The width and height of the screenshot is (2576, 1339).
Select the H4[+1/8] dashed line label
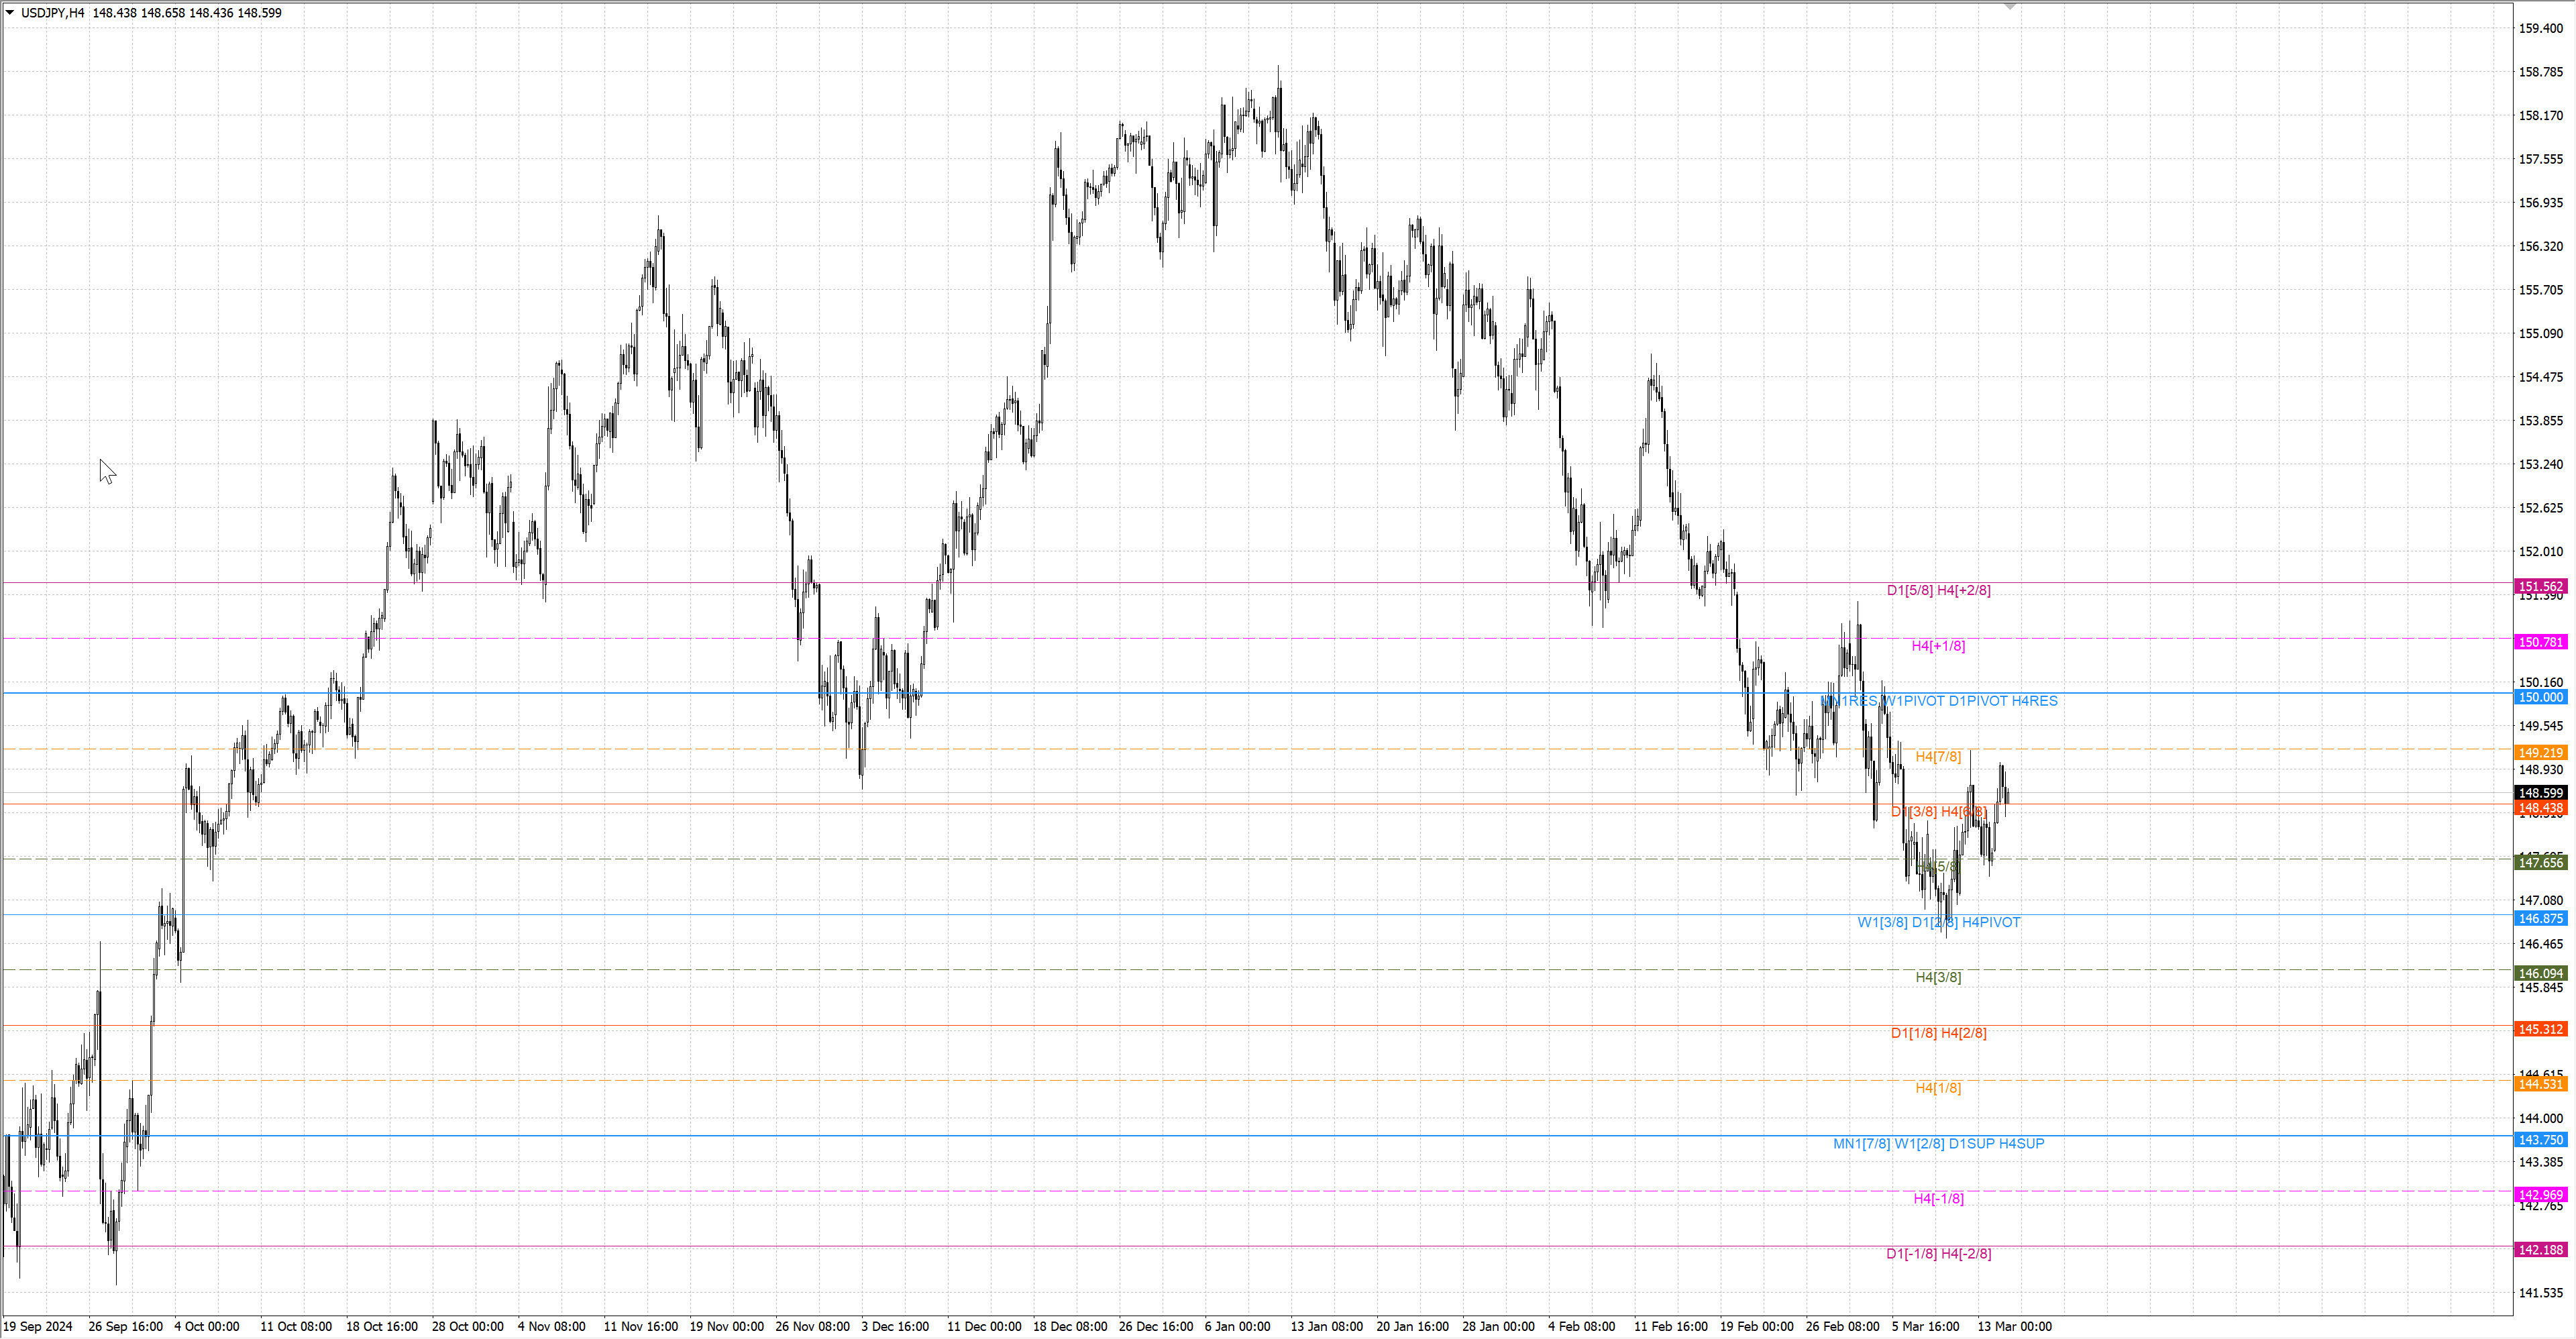click(1938, 646)
